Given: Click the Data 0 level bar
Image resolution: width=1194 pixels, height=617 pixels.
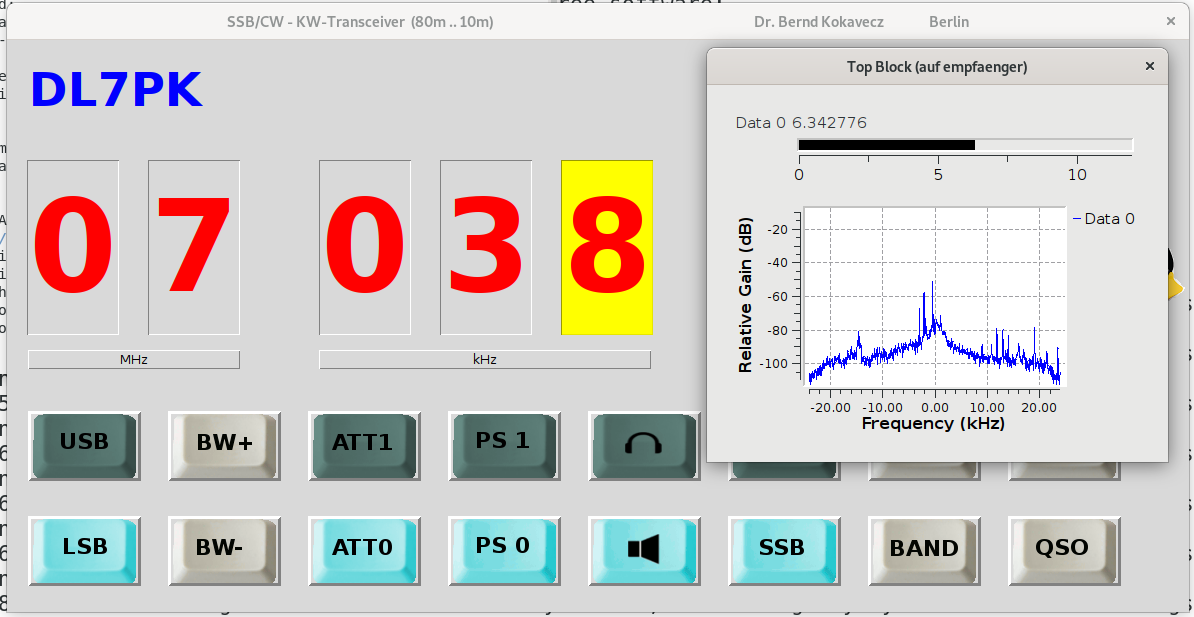Looking at the screenshot, I should click(964, 145).
